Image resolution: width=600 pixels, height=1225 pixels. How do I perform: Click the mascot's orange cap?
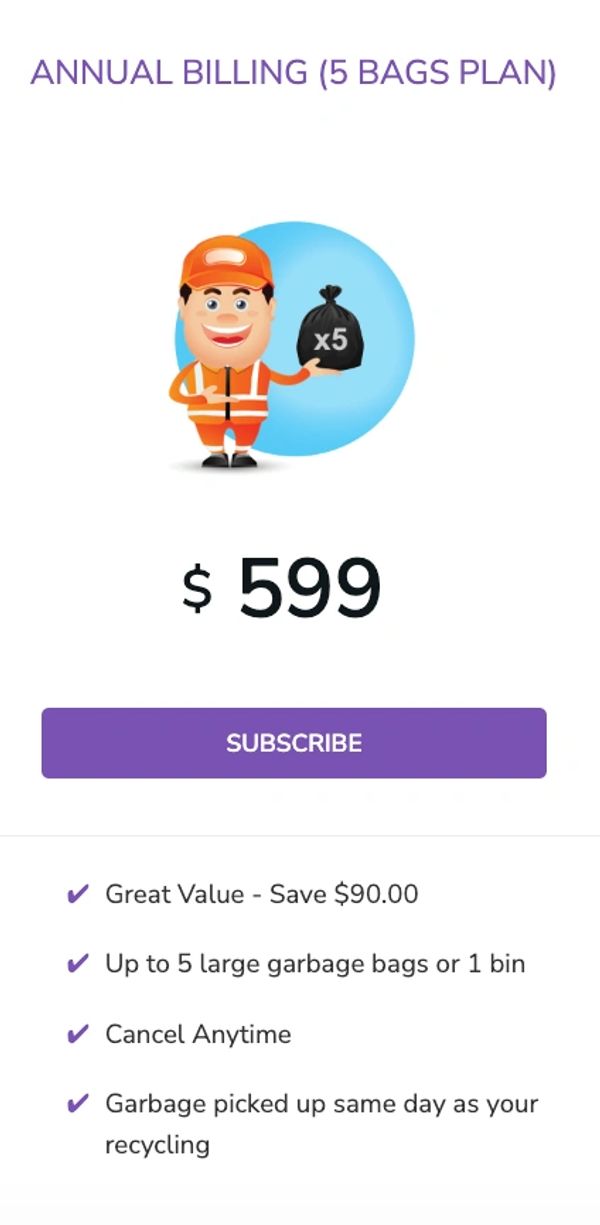pyautogui.click(x=228, y=262)
